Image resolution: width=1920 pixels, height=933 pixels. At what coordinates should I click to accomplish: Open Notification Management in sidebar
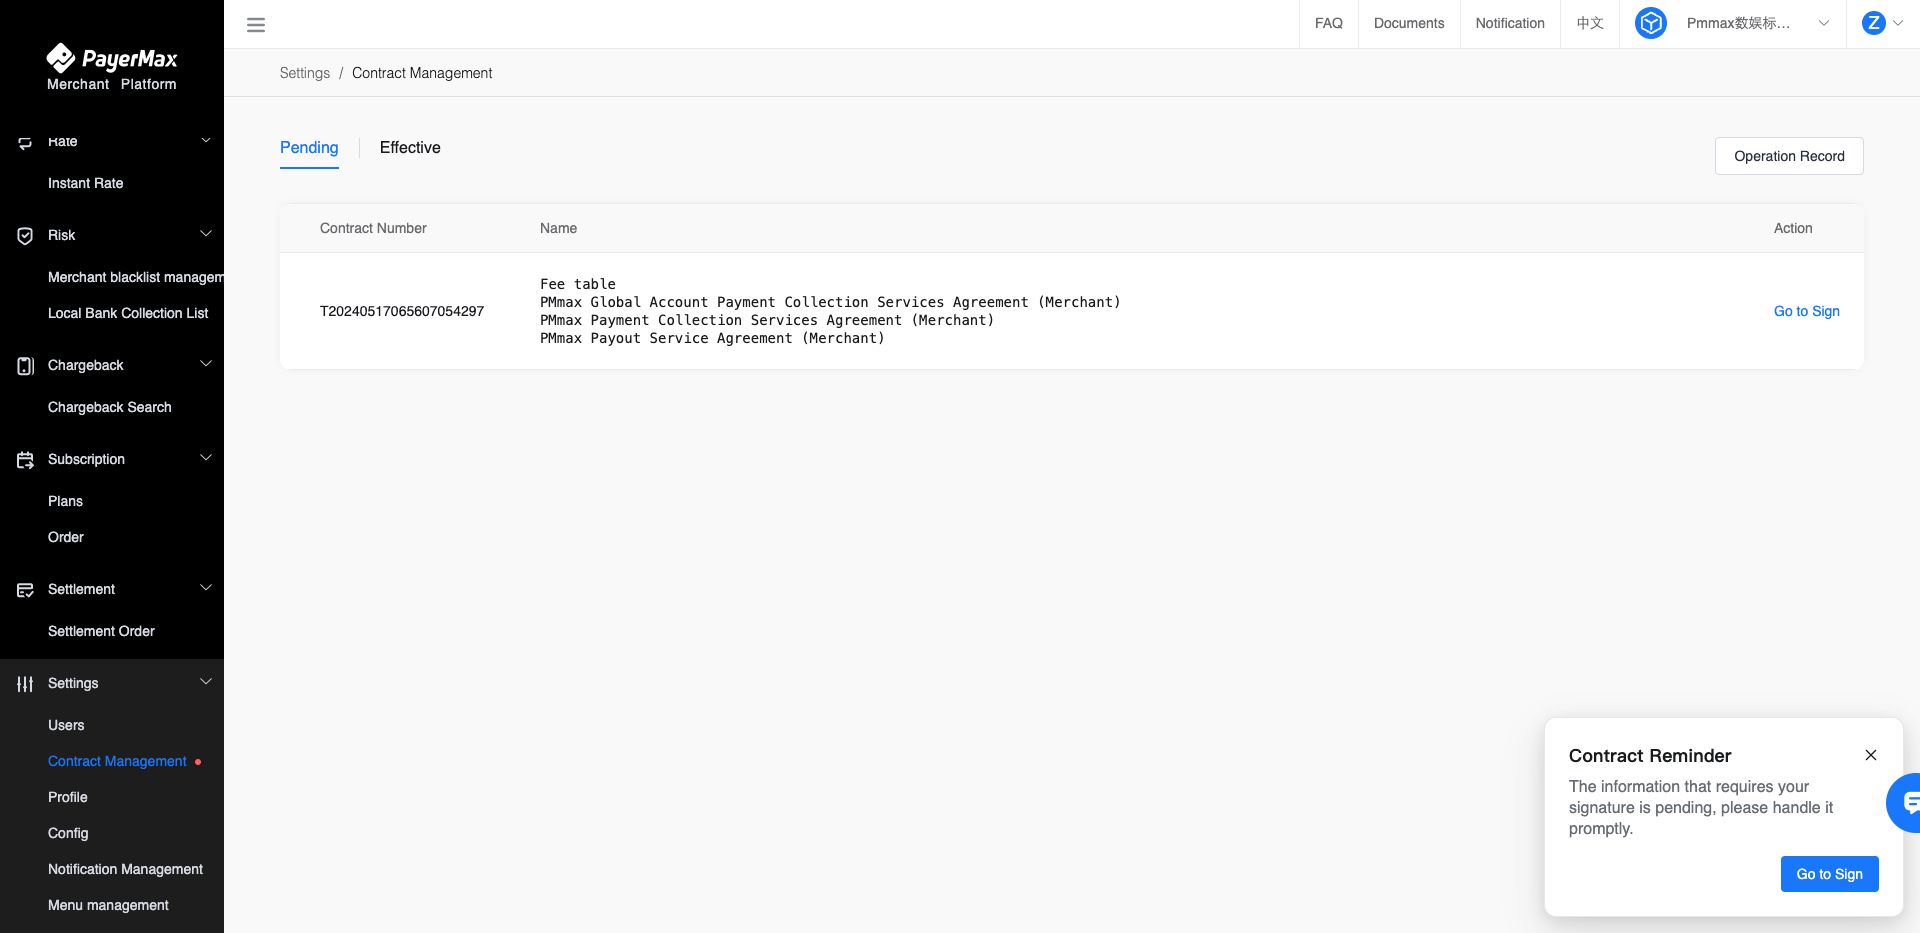(125, 870)
